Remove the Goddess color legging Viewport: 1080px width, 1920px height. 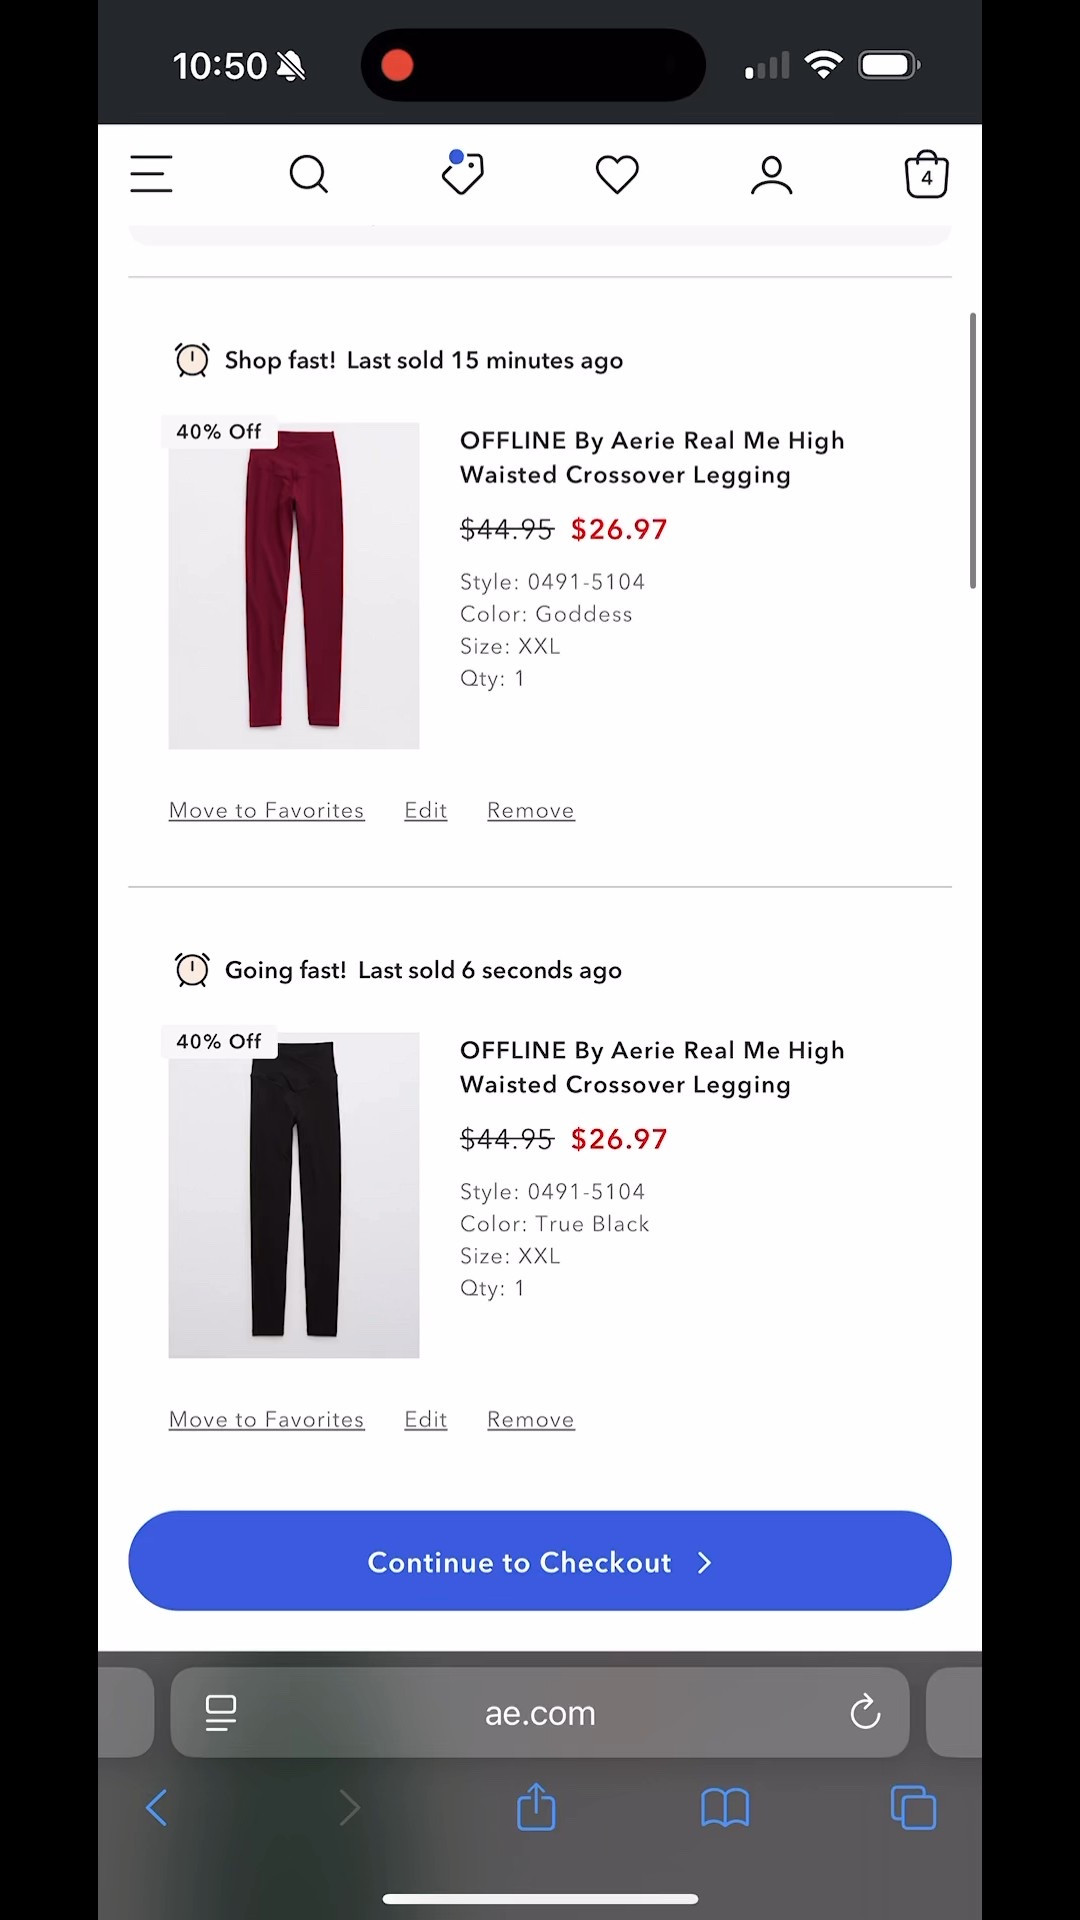click(530, 810)
